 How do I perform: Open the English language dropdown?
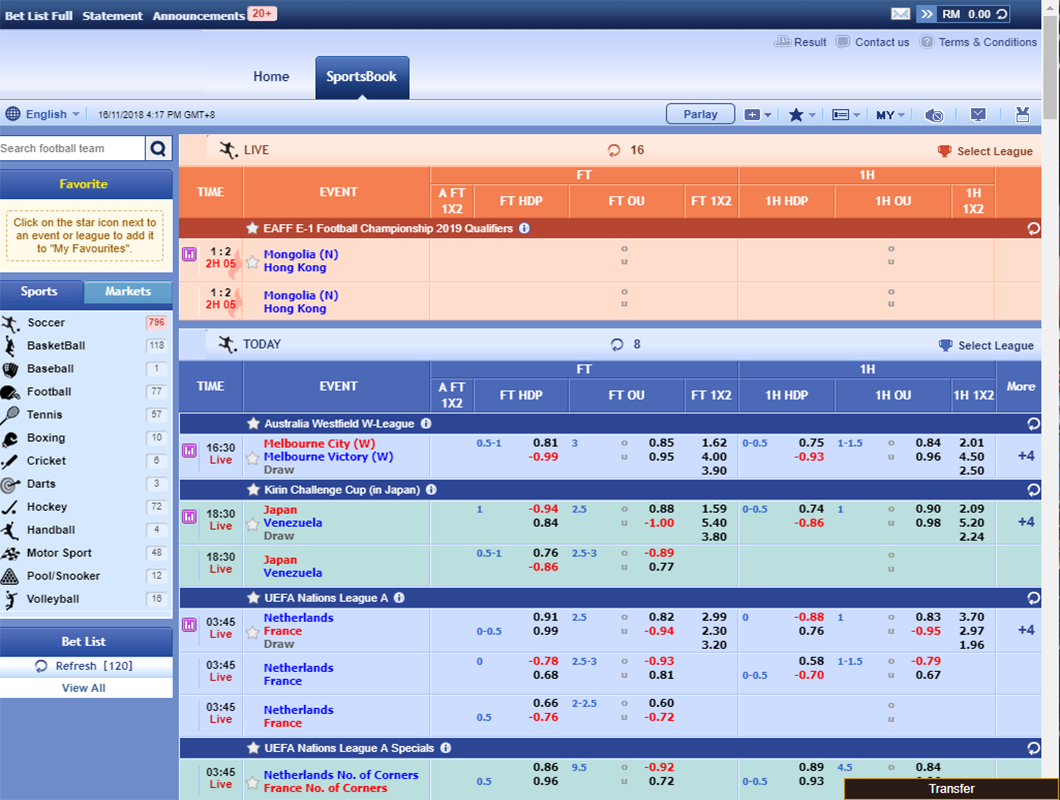[43, 114]
